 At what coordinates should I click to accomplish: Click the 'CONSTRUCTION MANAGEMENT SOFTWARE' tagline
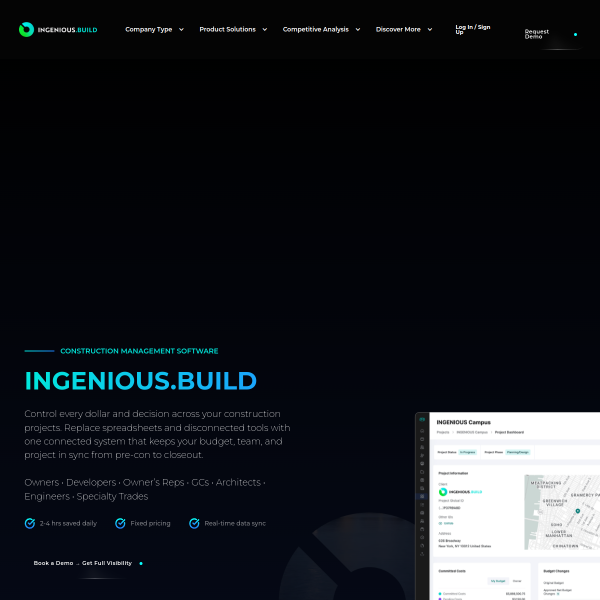tap(139, 351)
